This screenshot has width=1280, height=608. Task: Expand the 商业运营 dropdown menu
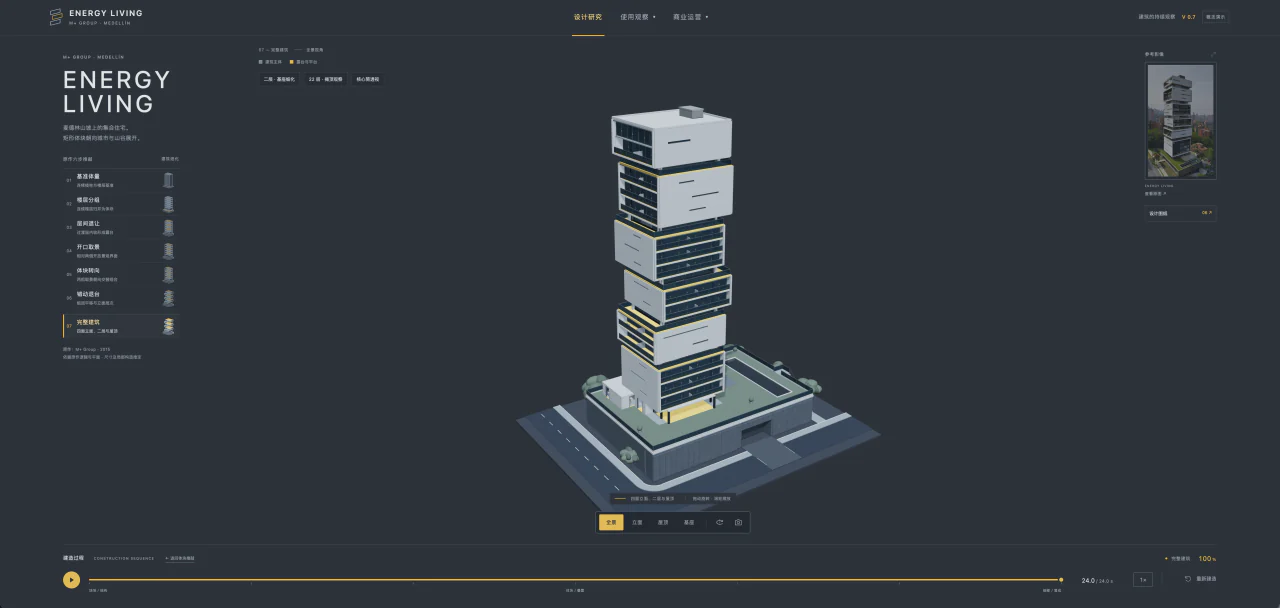[691, 17]
